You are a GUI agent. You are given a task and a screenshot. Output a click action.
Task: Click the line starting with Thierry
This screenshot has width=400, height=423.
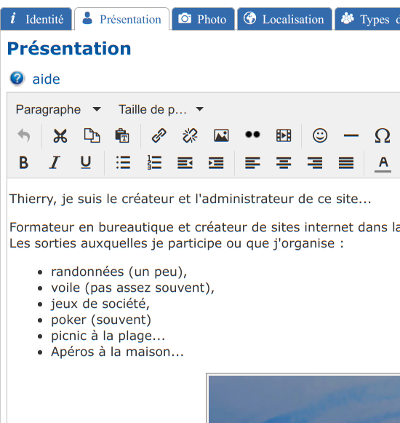point(190,199)
